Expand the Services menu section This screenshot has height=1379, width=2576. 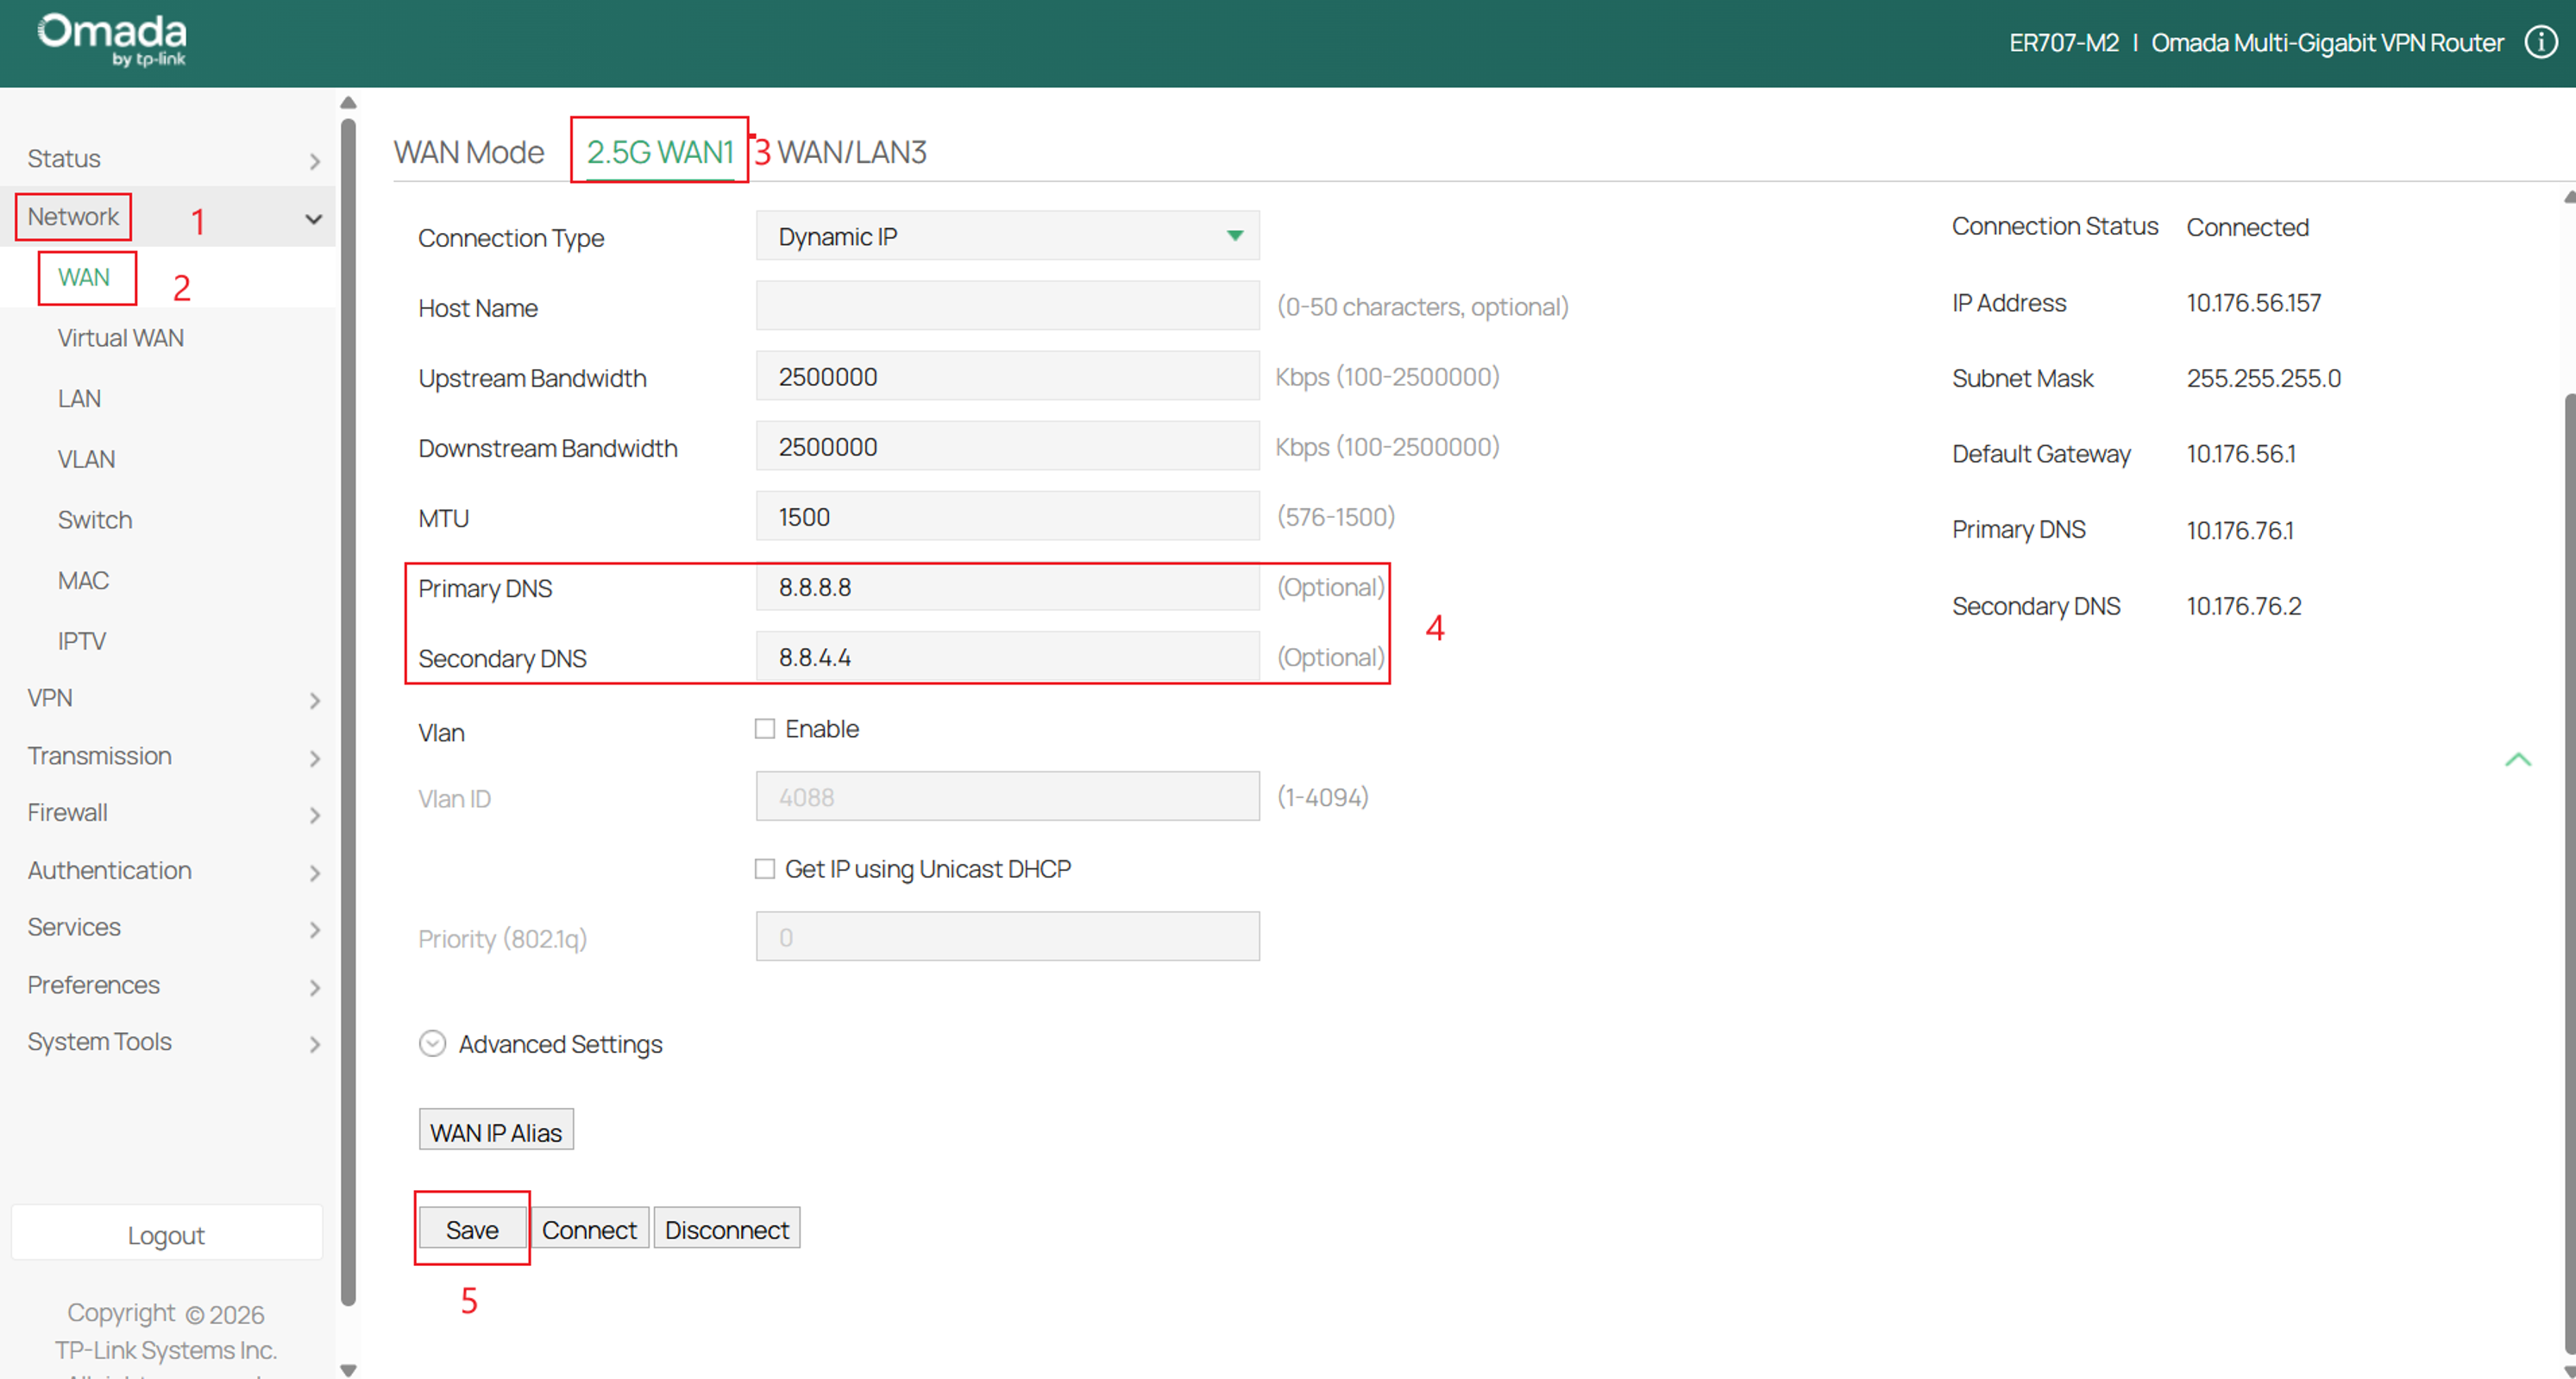168,928
